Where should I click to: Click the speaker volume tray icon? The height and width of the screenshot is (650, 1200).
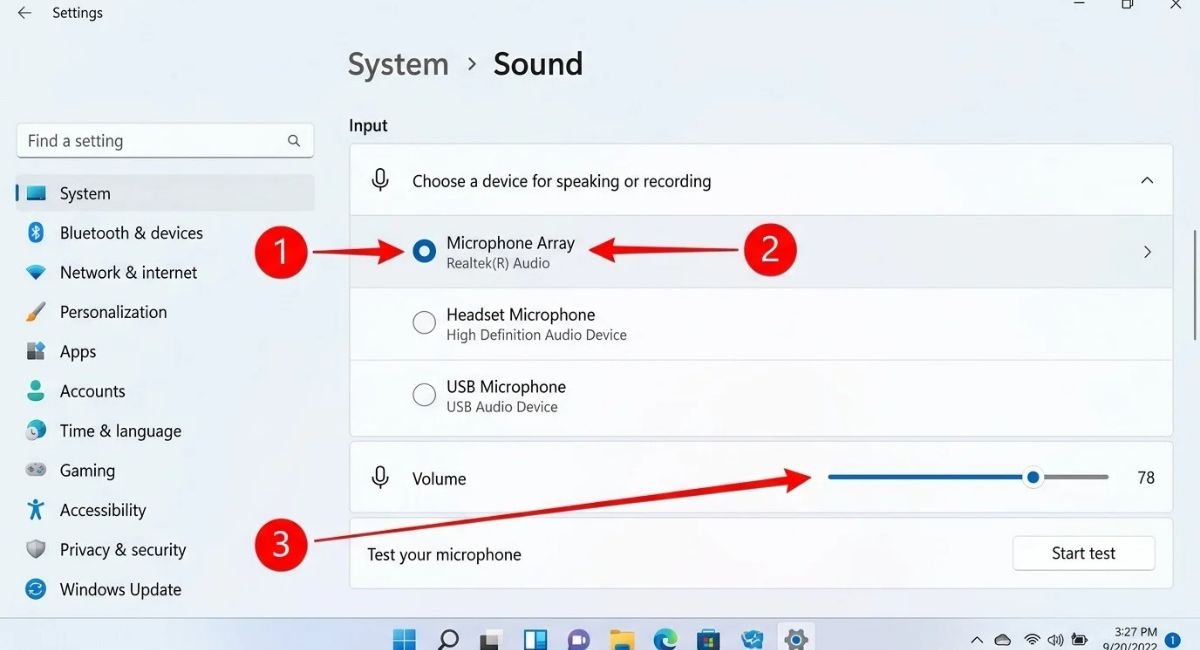[1055, 639]
